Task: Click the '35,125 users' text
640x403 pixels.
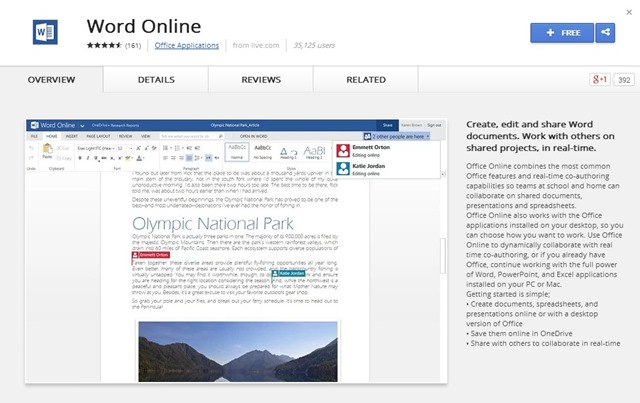Action: tap(314, 45)
